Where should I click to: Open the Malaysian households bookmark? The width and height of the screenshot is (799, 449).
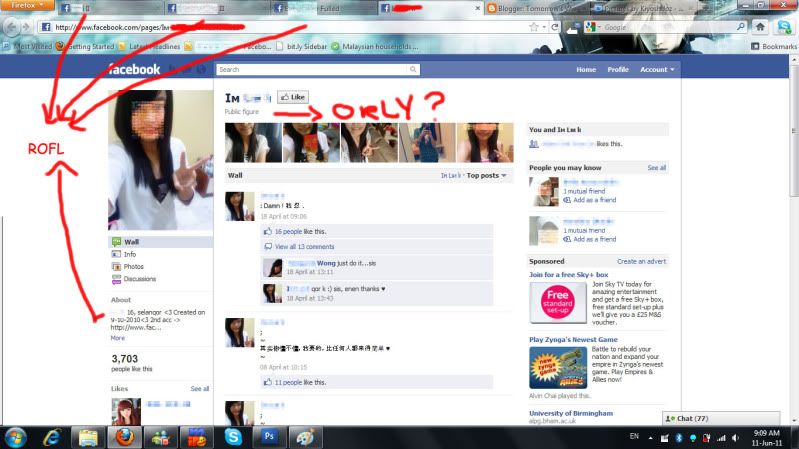(x=375, y=46)
